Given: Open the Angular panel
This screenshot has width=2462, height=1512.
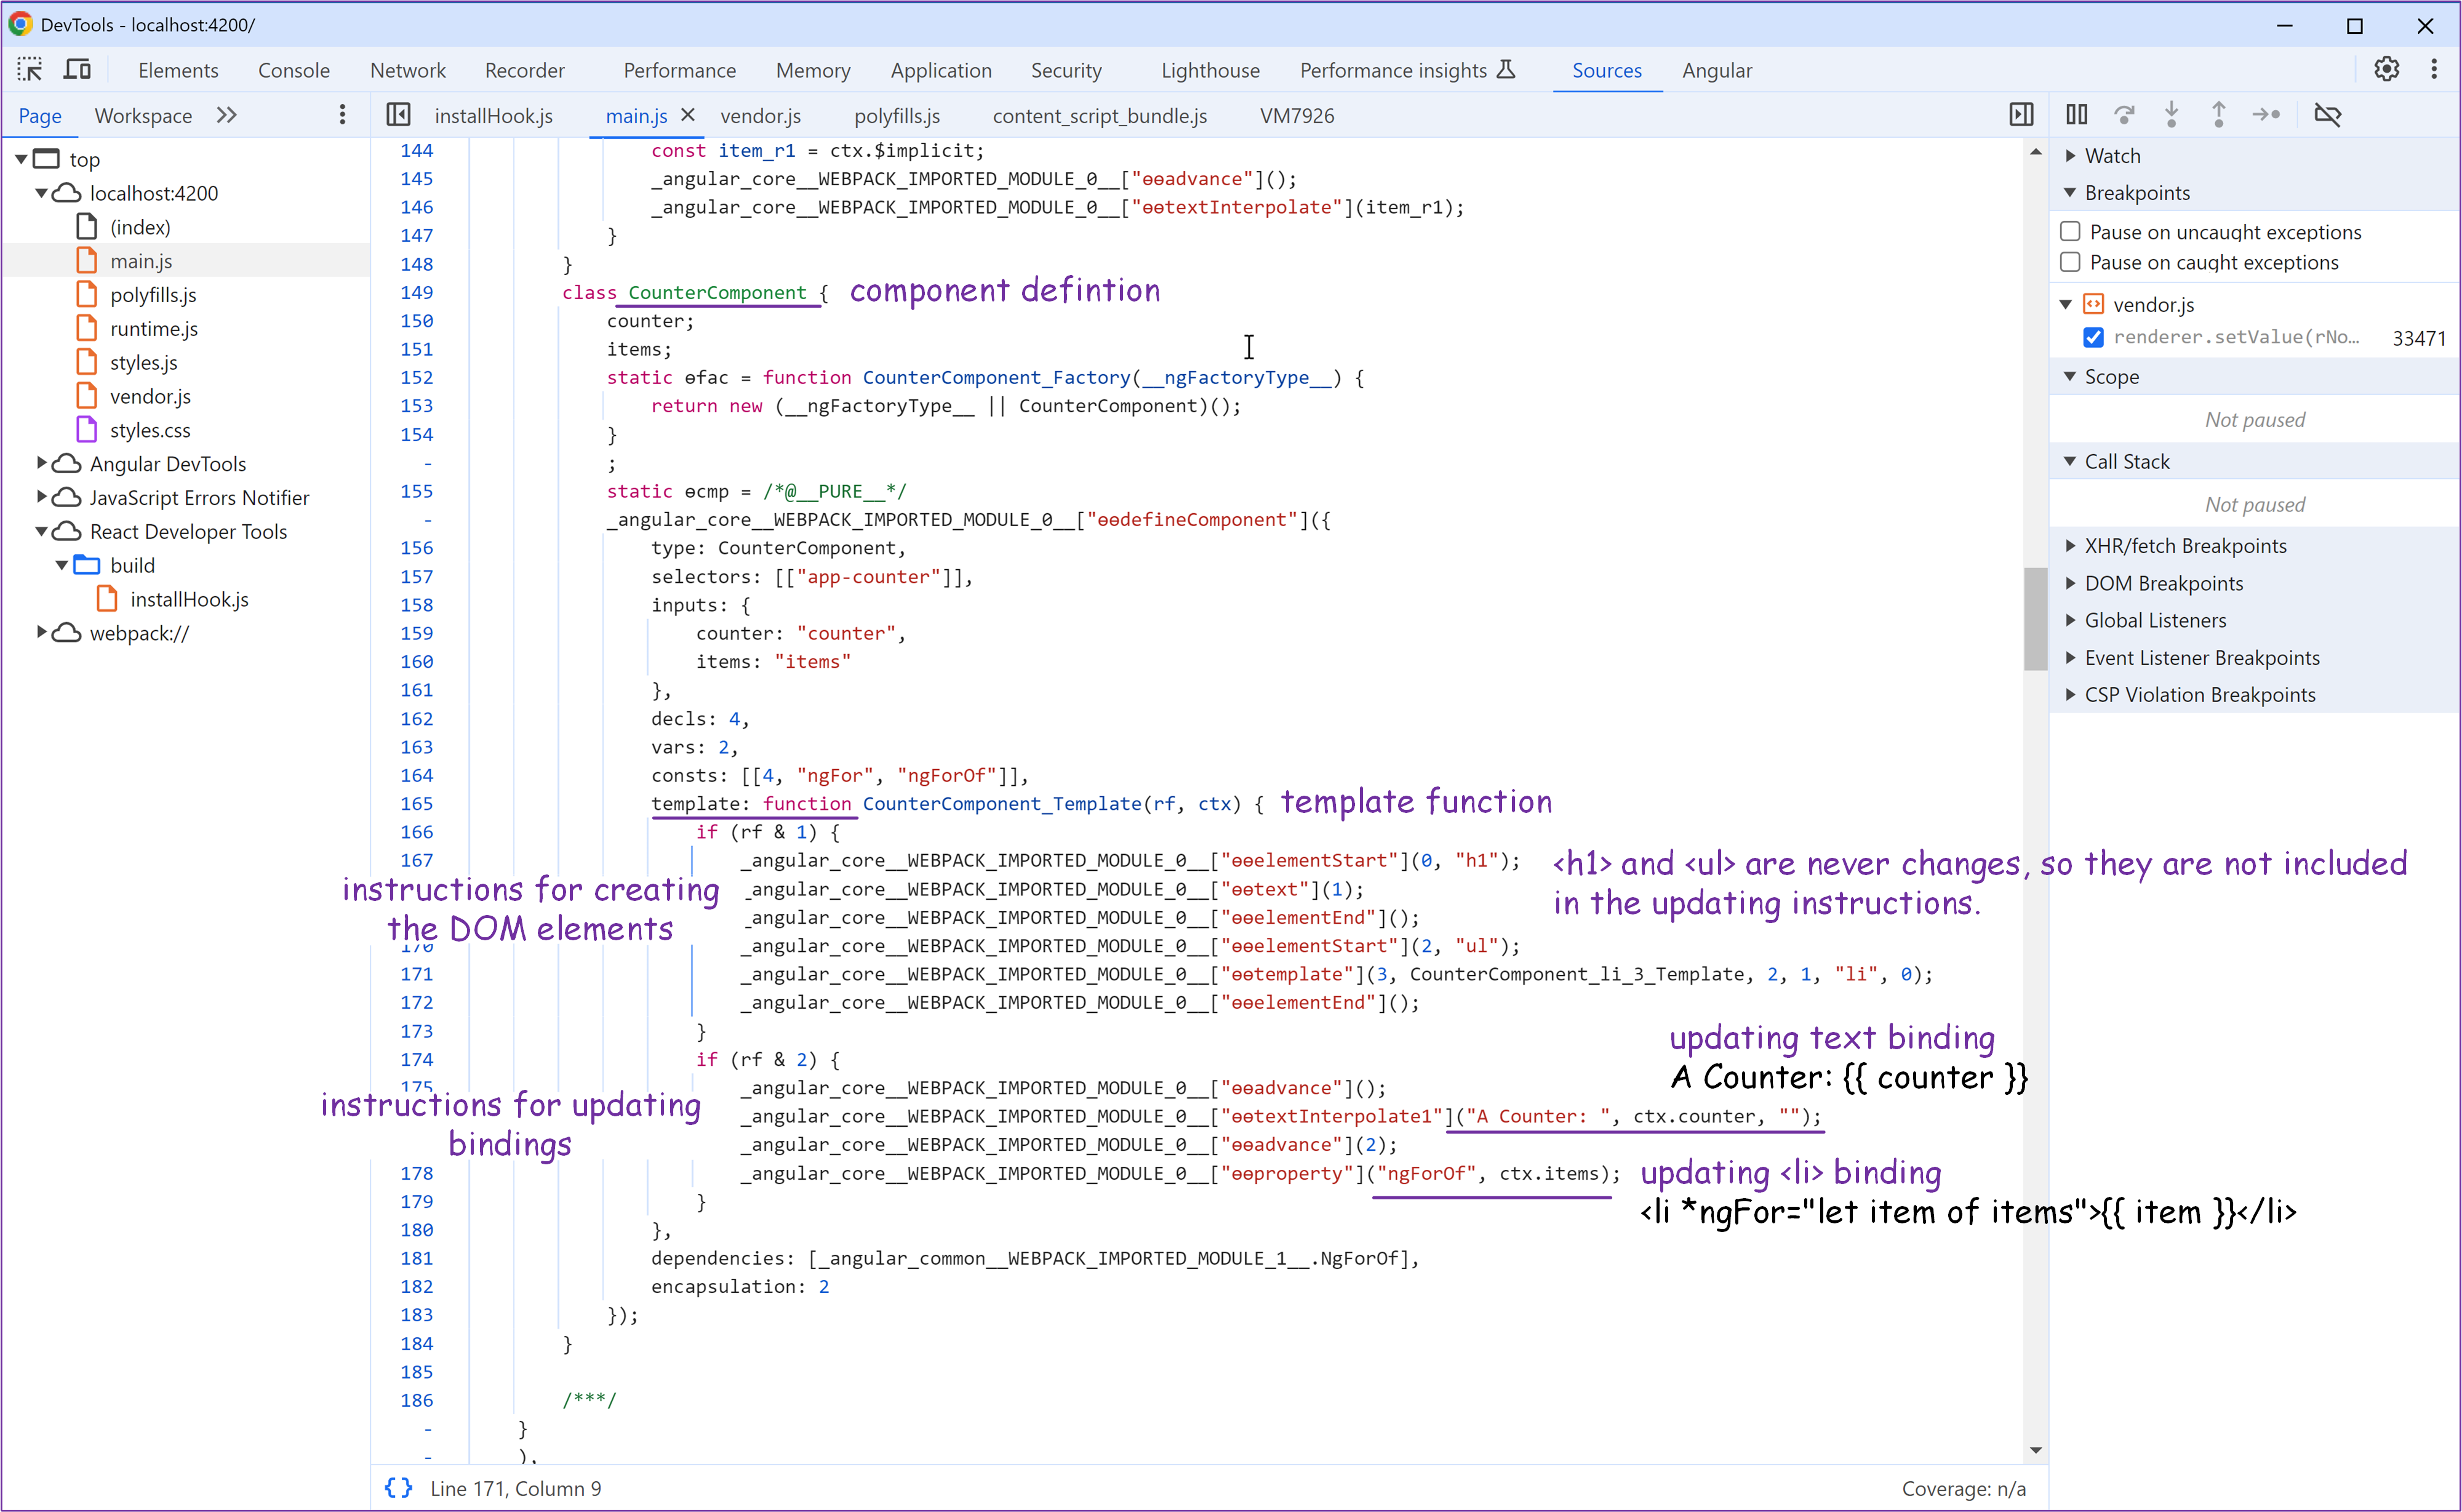Looking at the screenshot, I should coord(1717,70).
